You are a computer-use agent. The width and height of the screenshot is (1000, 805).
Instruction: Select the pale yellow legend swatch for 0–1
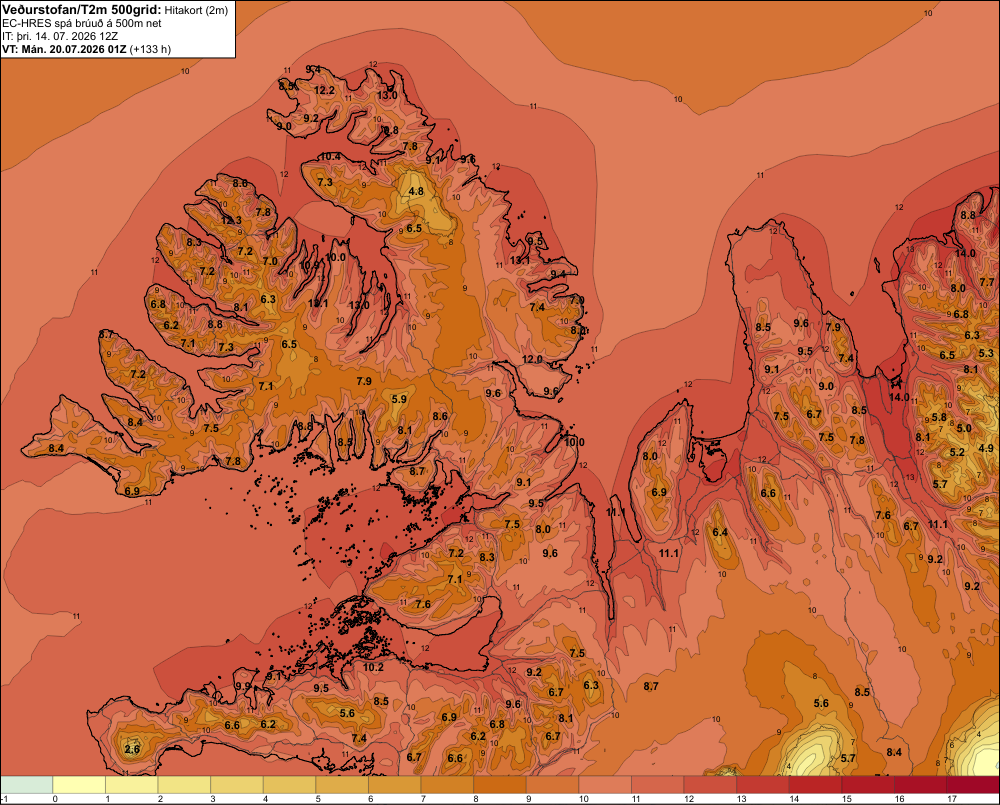point(79,785)
